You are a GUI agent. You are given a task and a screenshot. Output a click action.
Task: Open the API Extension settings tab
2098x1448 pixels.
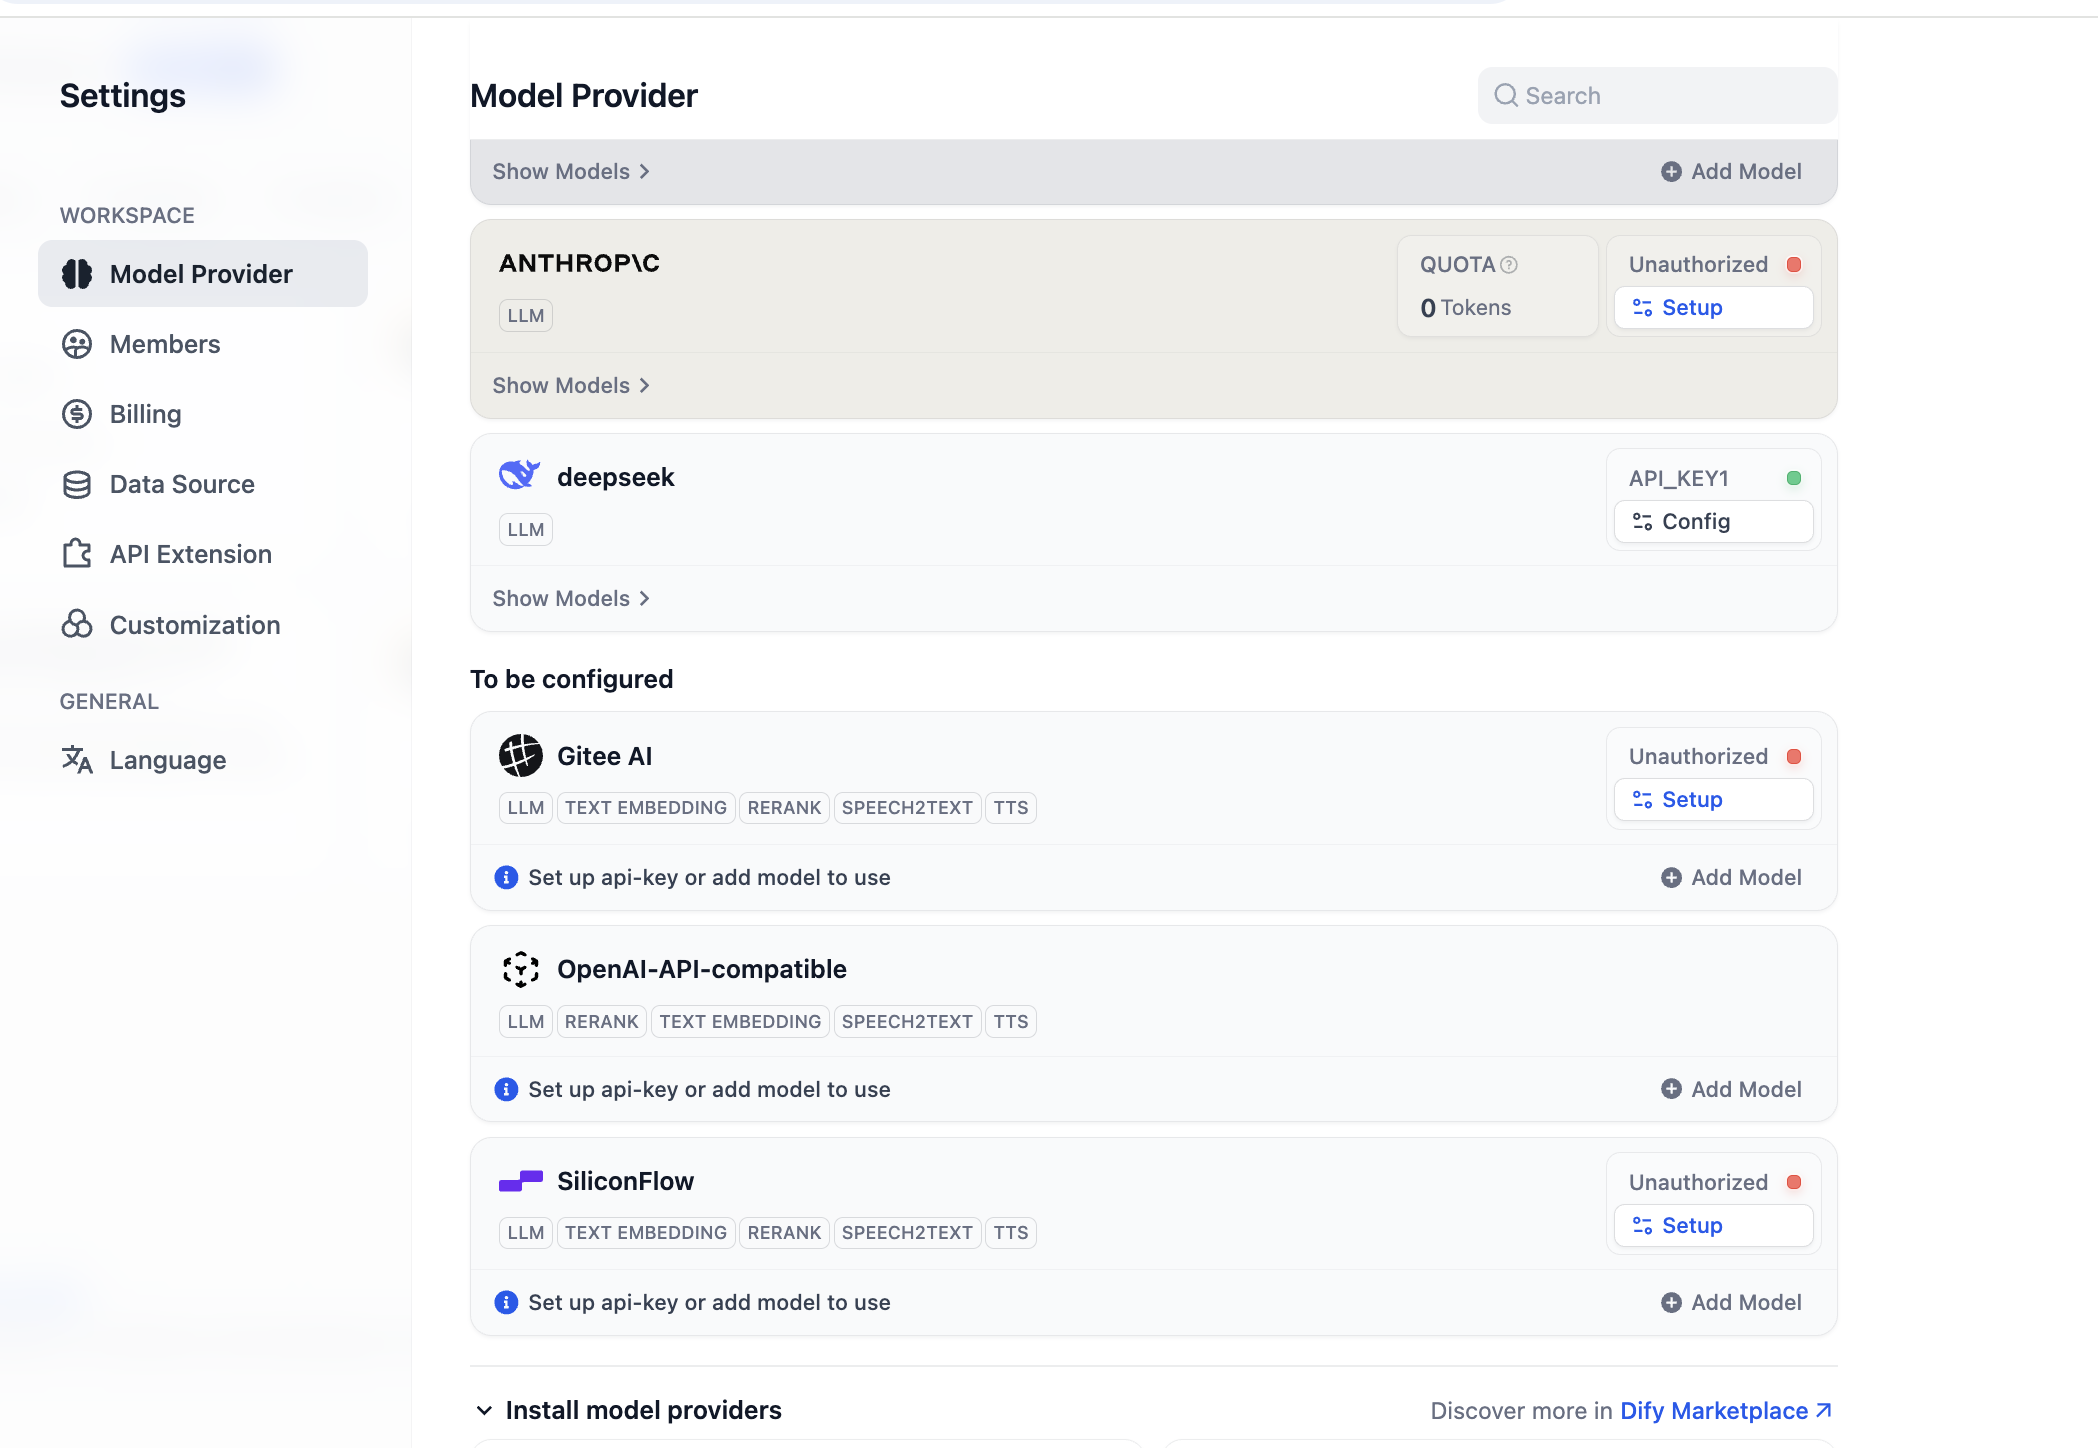point(190,554)
